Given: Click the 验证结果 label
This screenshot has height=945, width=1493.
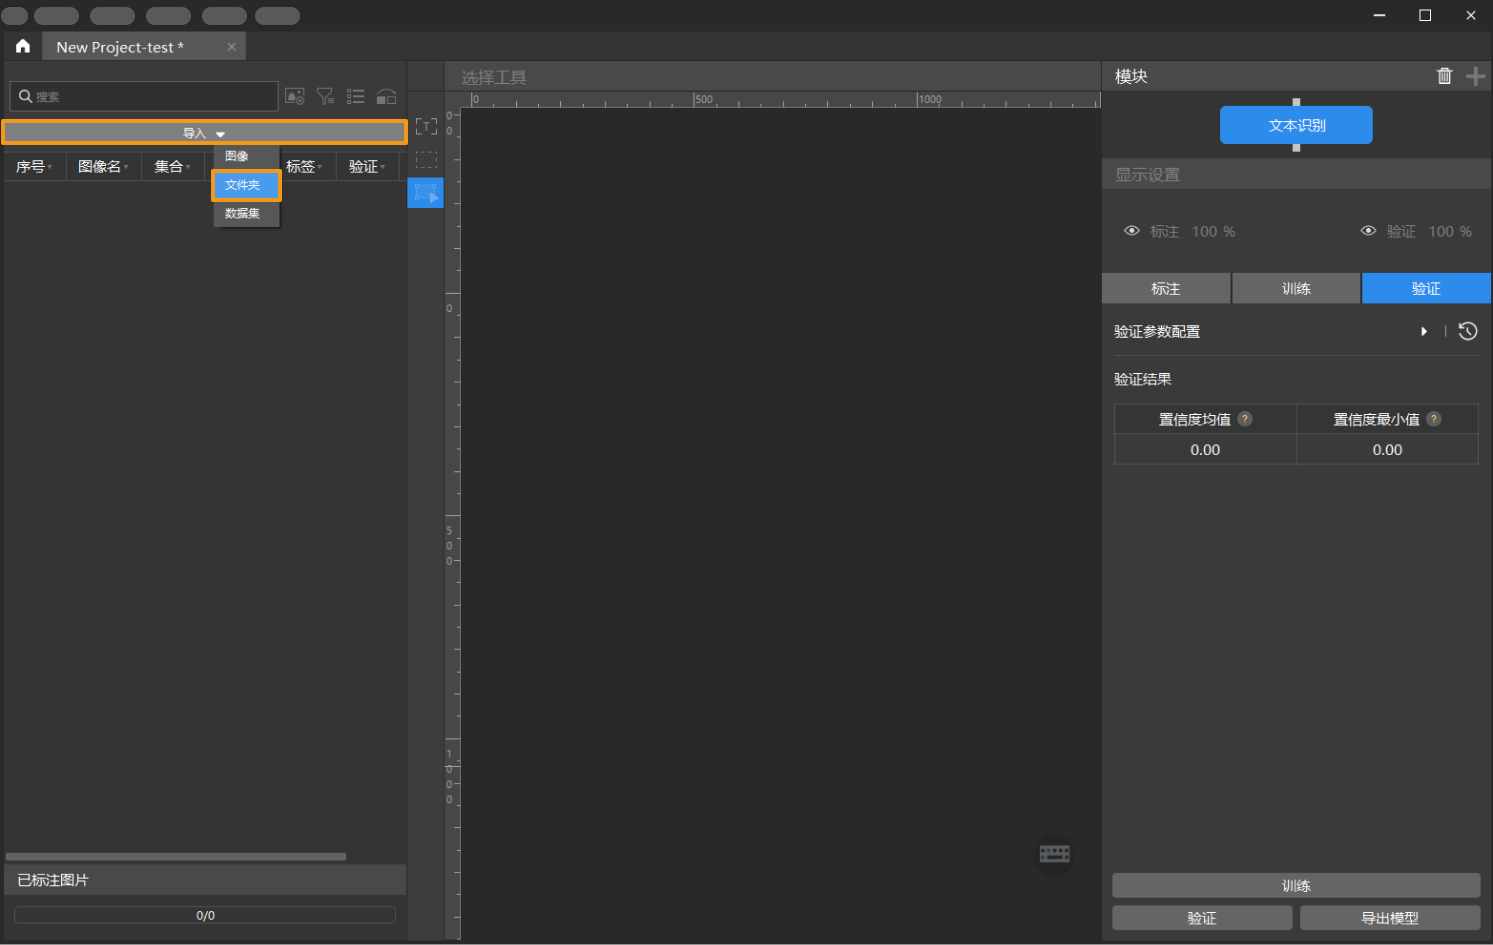Looking at the screenshot, I should pos(1143,379).
